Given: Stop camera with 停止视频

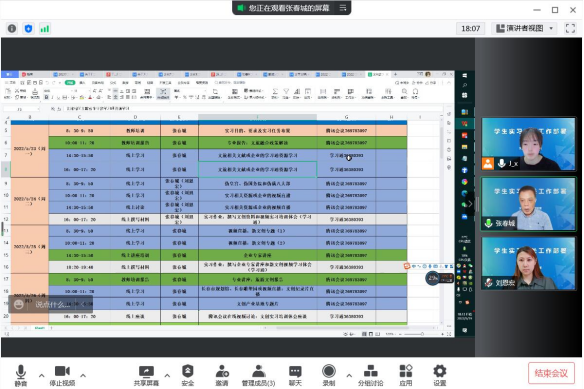Looking at the screenshot, I should pyautogui.click(x=62, y=376).
